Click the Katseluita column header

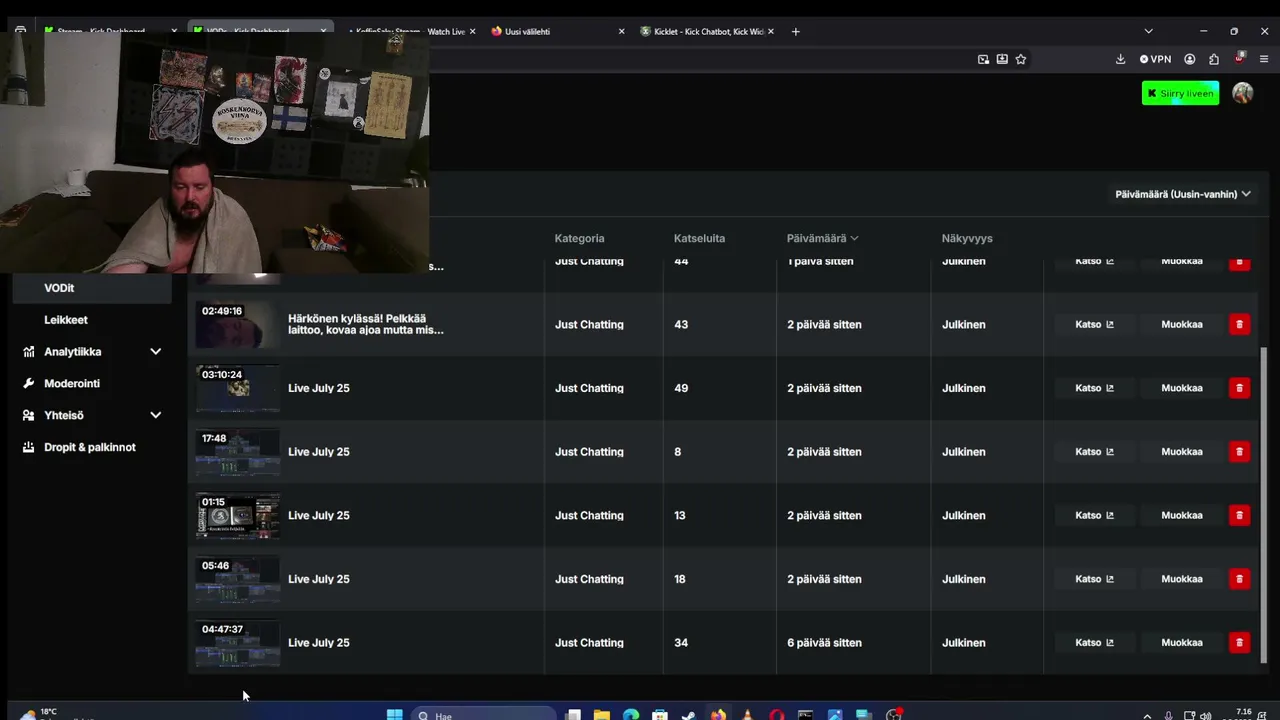699,238
